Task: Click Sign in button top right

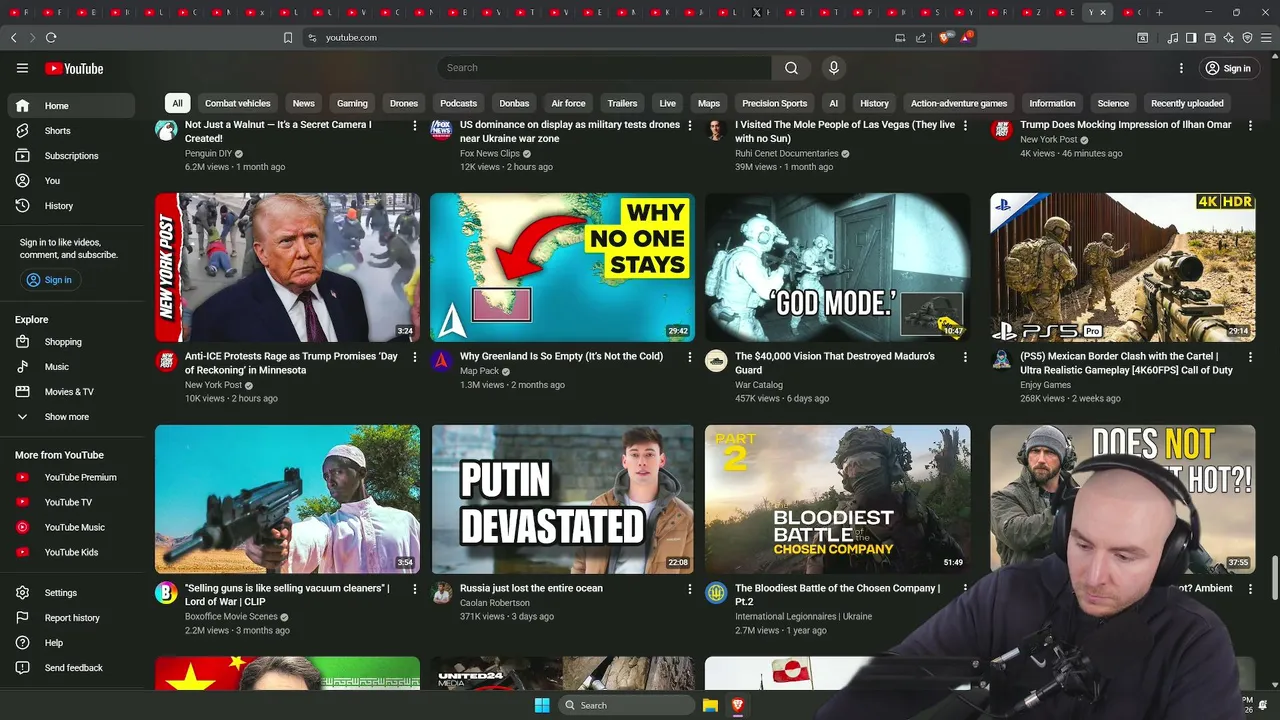Action: (1227, 68)
